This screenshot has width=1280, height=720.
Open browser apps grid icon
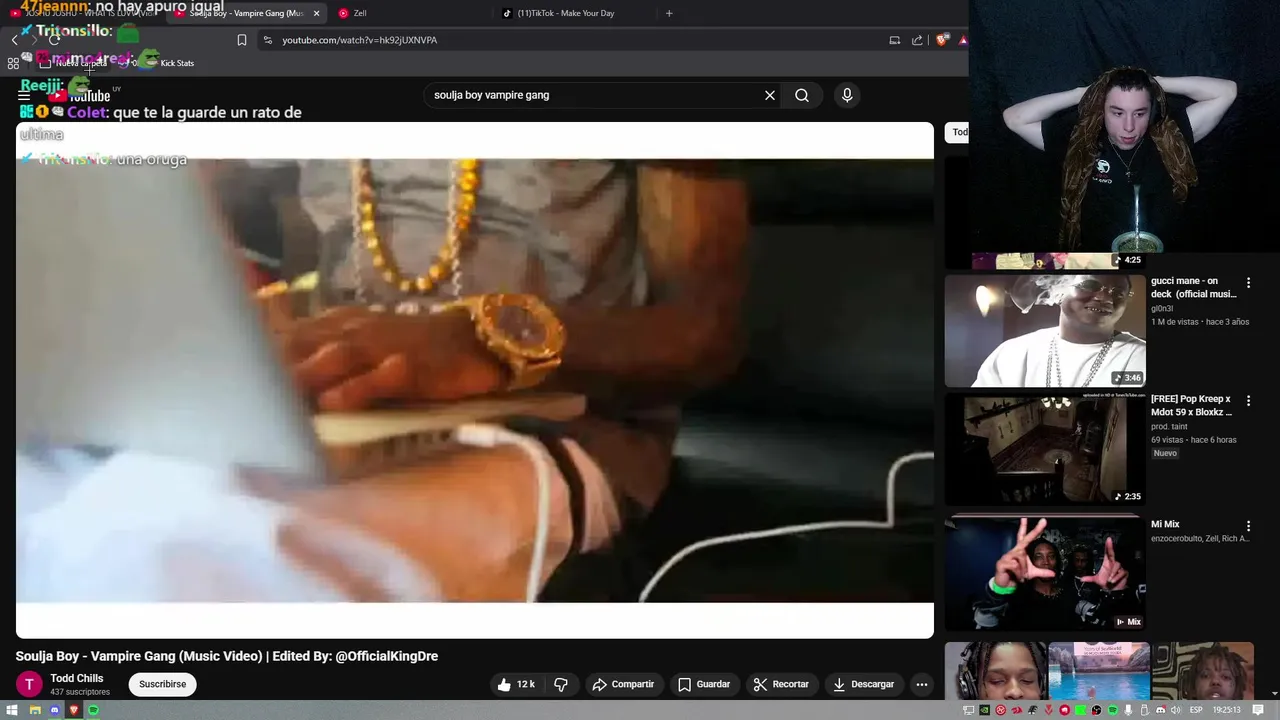click(x=13, y=63)
